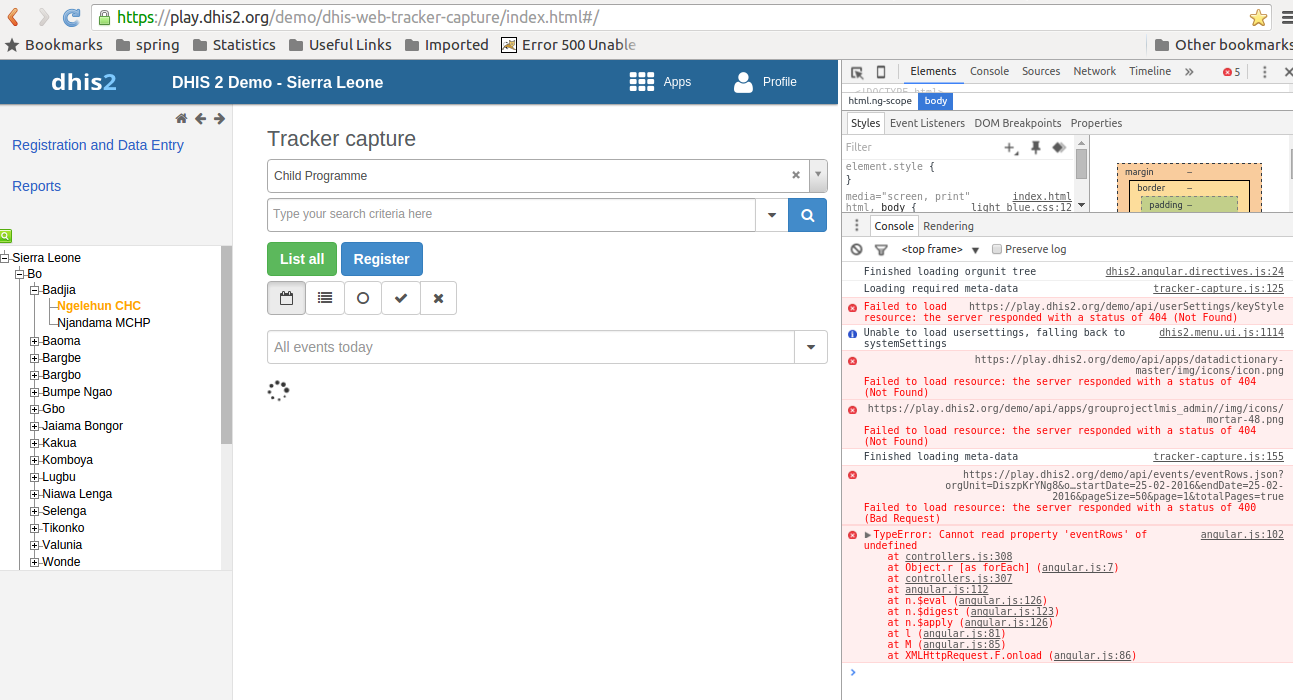
Task: Open the Event Listeners tab
Action: point(927,123)
